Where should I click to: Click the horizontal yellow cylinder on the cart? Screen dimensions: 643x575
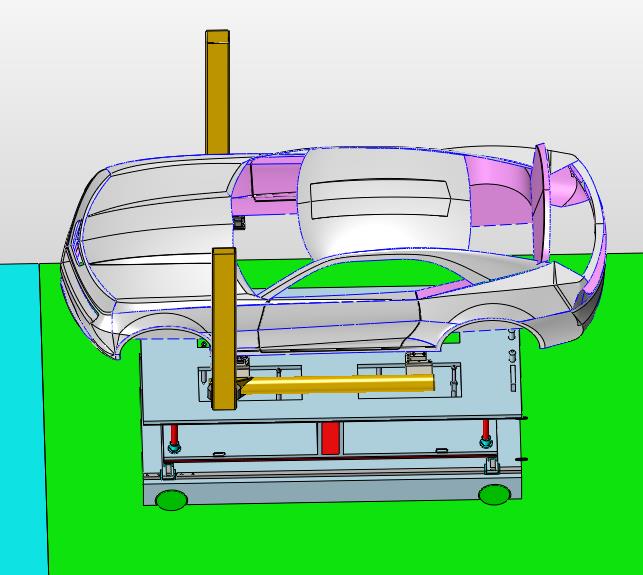tap(338, 385)
